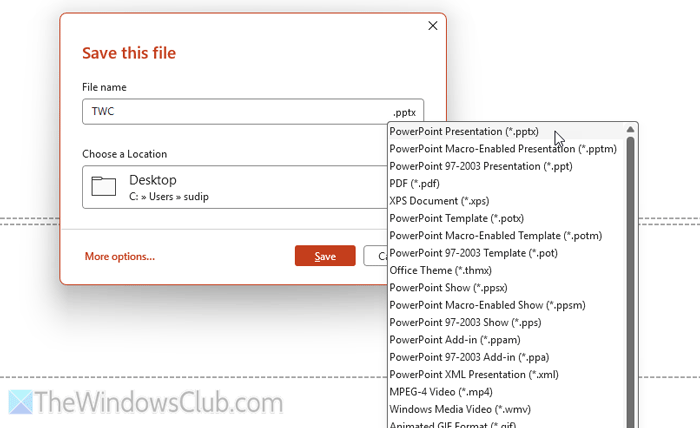Close the Save this file dialog

(433, 26)
